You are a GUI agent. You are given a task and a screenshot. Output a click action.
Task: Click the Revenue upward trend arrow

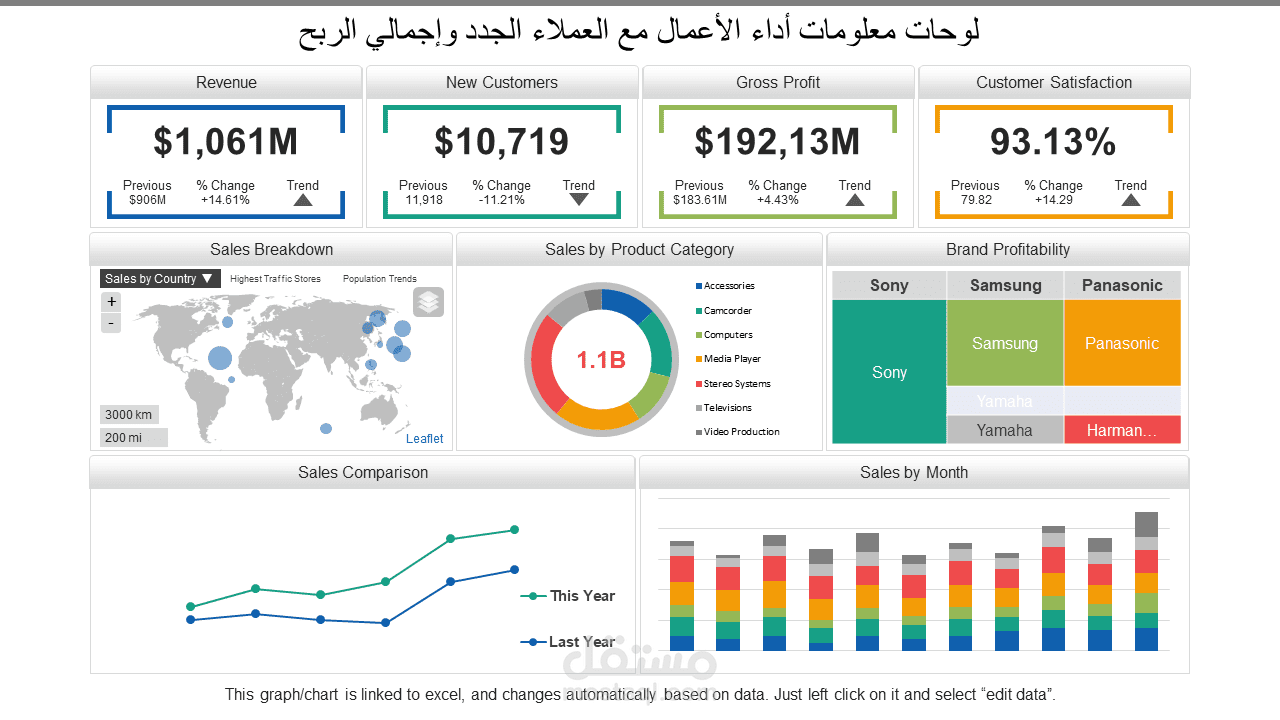coord(302,200)
